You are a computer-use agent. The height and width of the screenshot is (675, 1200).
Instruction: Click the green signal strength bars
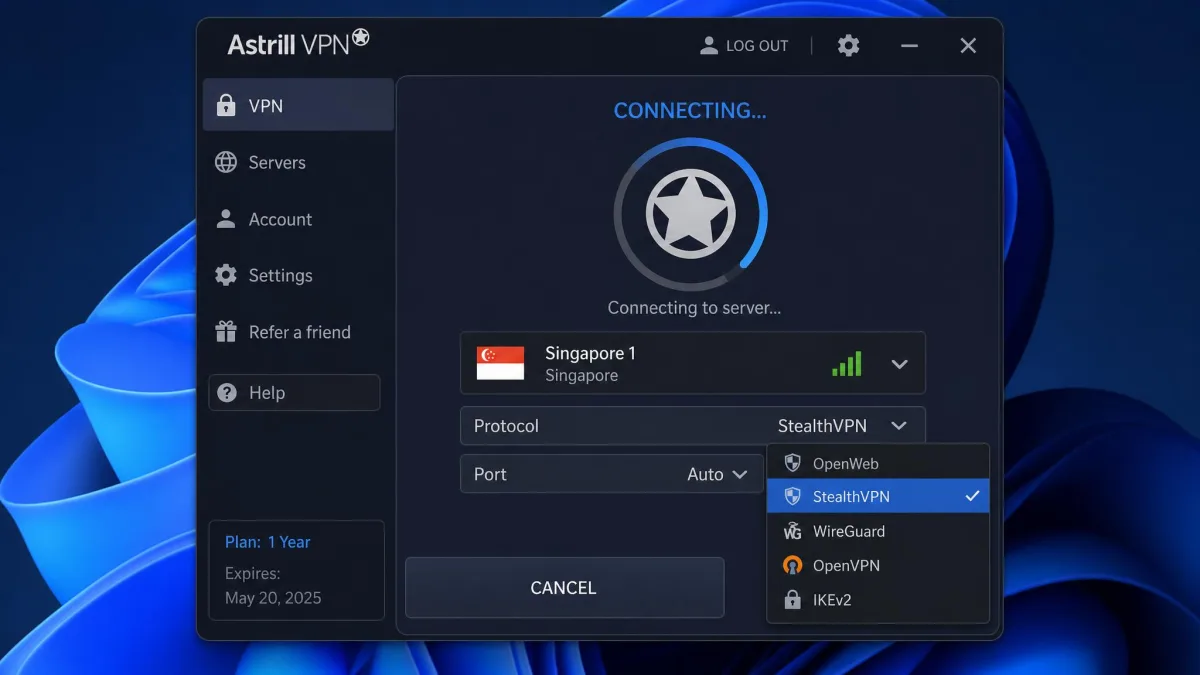click(x=846, y=364)
